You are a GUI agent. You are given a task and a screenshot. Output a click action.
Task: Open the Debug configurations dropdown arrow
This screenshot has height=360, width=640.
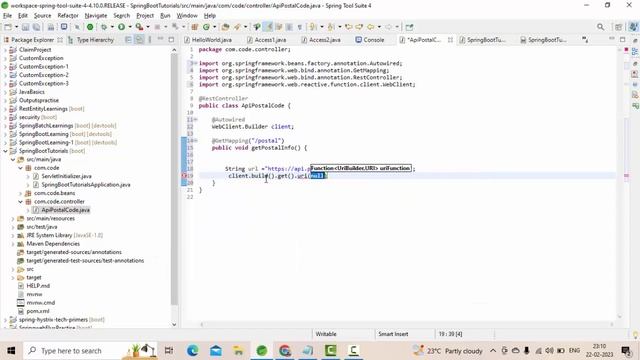(112, 27)
